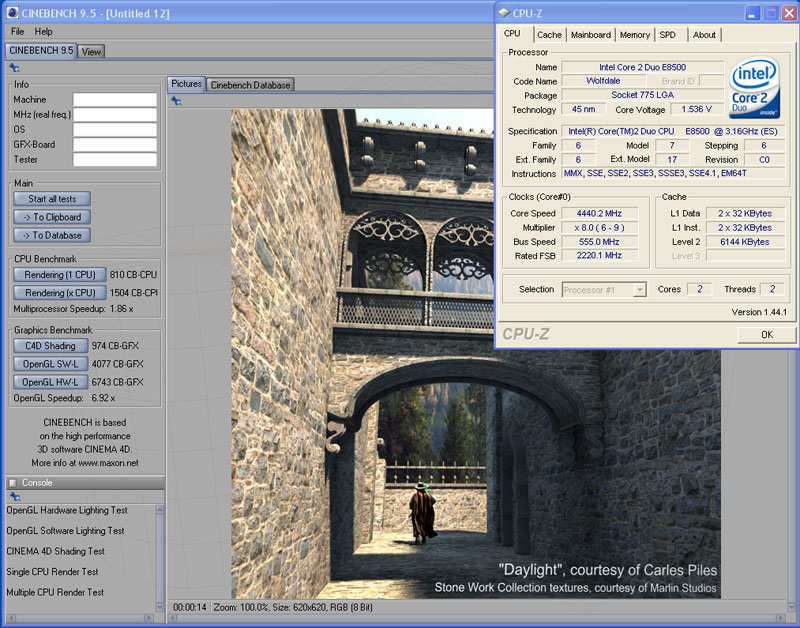Click the pin icon under the Console header
The width and height of the screenshot is (800, 628).
tap(15, 496)
